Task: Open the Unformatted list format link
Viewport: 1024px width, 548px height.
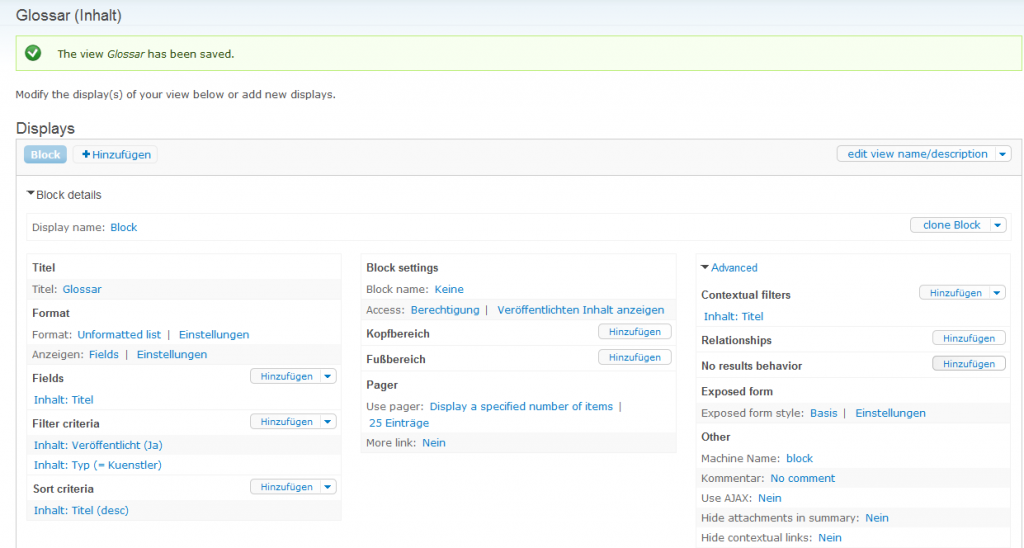Action: tap(119, 335)
